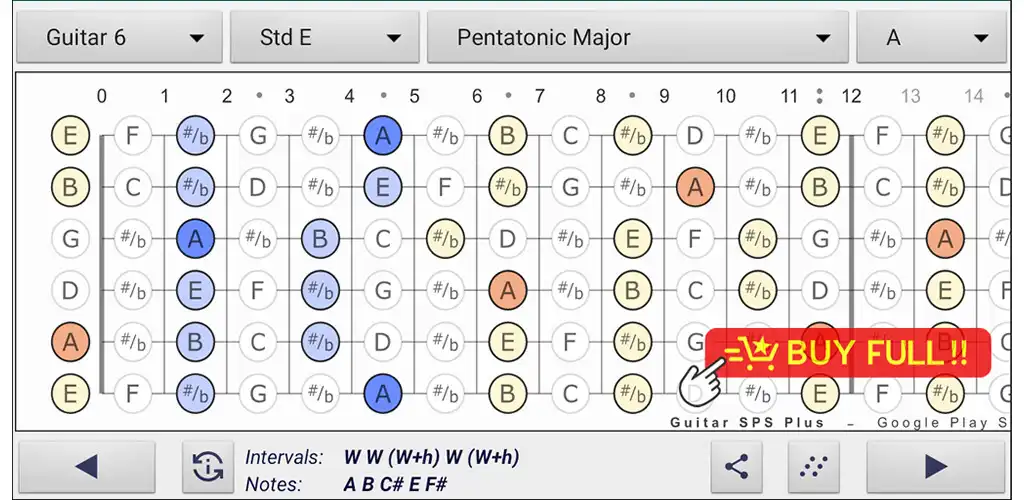Tap dark blue A on high E string

click(383, 136)
